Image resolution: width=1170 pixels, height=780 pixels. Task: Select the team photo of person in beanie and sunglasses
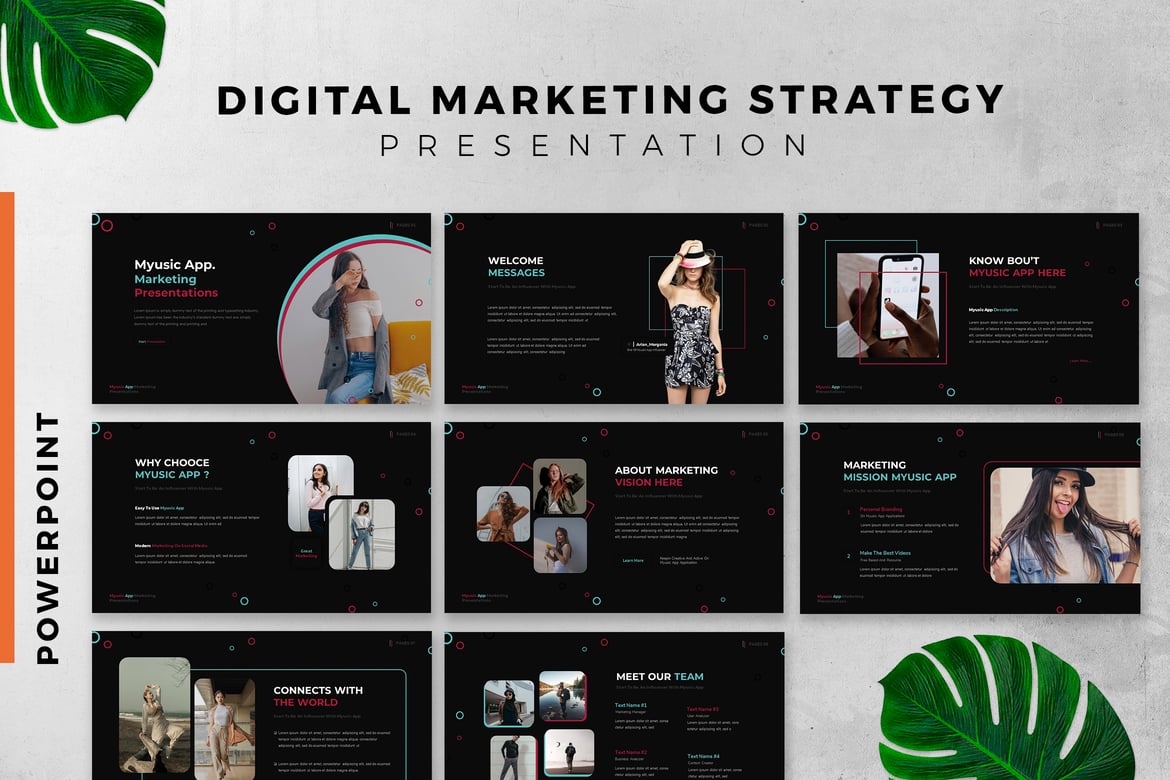coord(509,703)
